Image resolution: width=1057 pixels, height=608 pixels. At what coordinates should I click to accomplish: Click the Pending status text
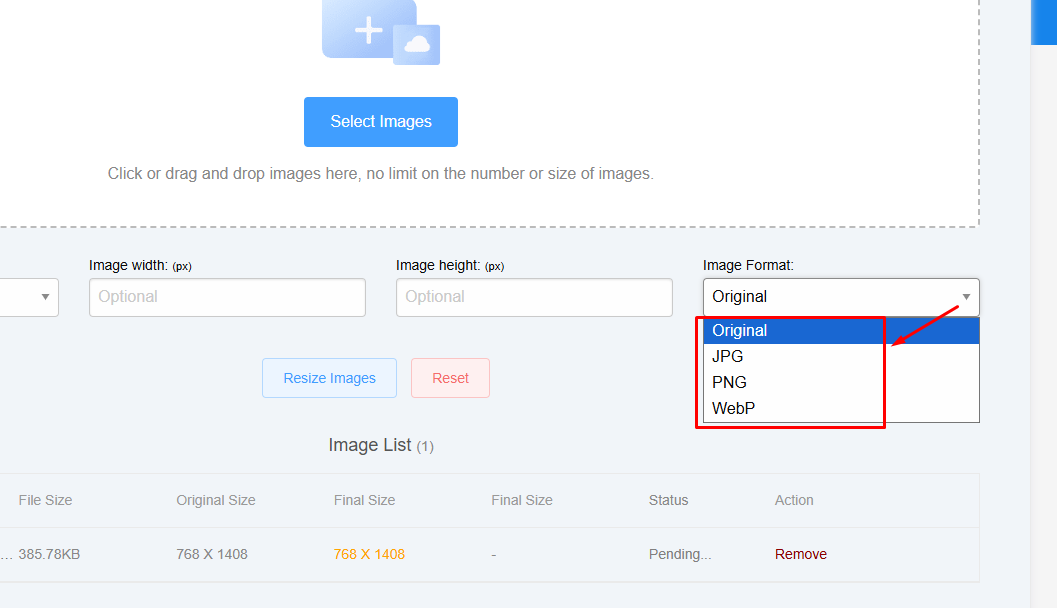(680, 554)
